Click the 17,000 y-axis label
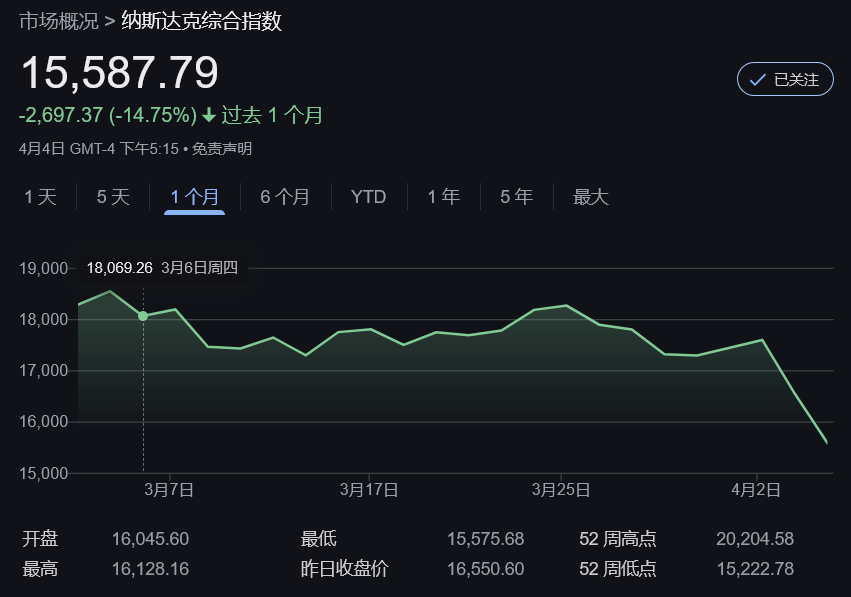Image resolution: width=851 pixels, height=597 pixels. pyautogui.click(x=43, y=371)
